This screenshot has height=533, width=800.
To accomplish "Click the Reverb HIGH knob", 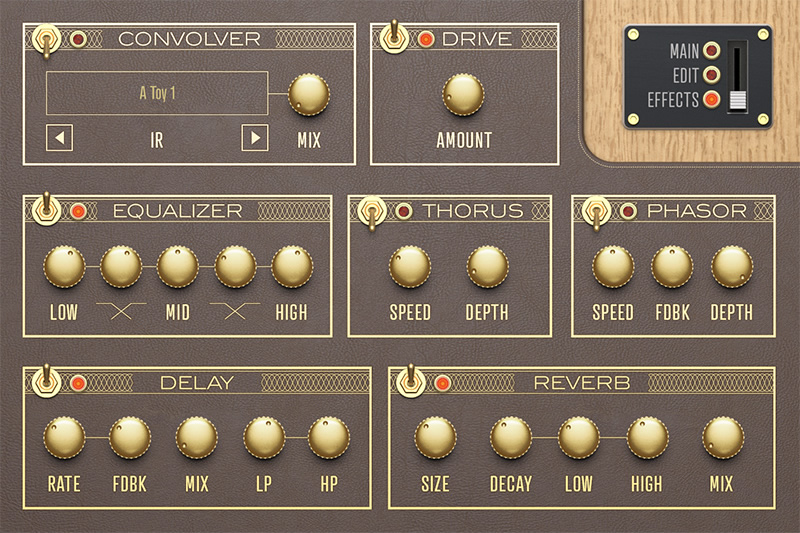I will 647,438.
